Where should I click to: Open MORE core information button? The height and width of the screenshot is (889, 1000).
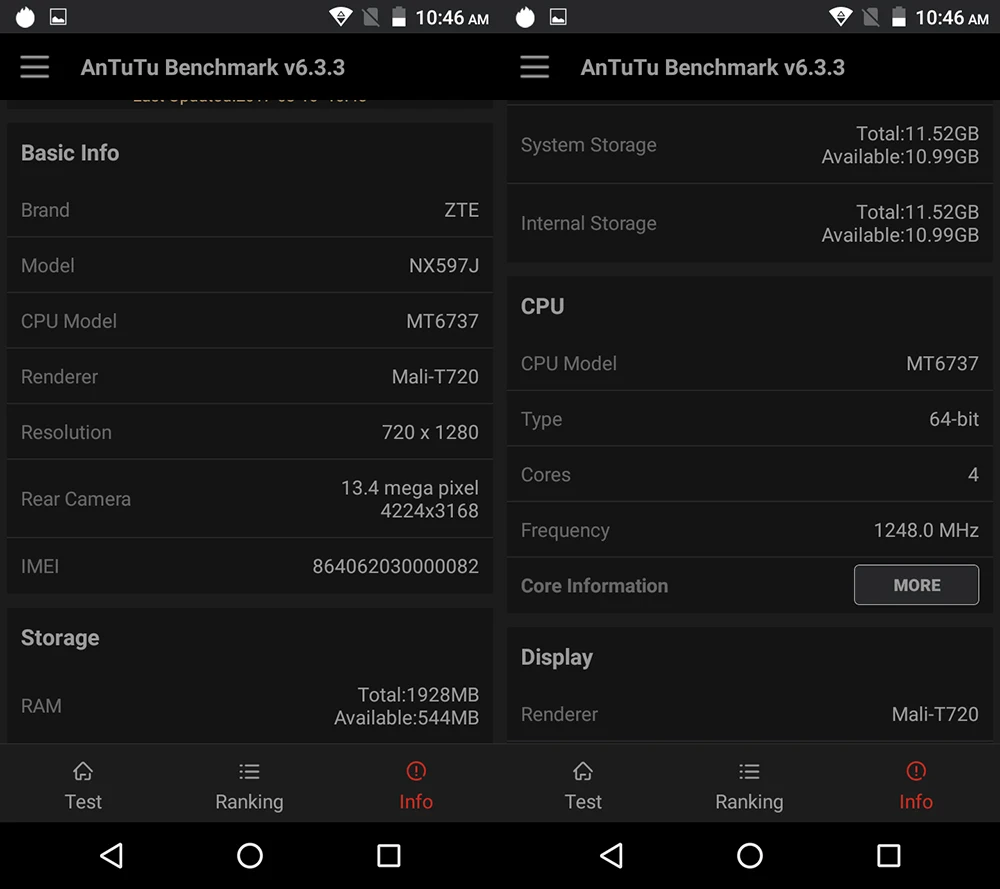pos(916,585)
